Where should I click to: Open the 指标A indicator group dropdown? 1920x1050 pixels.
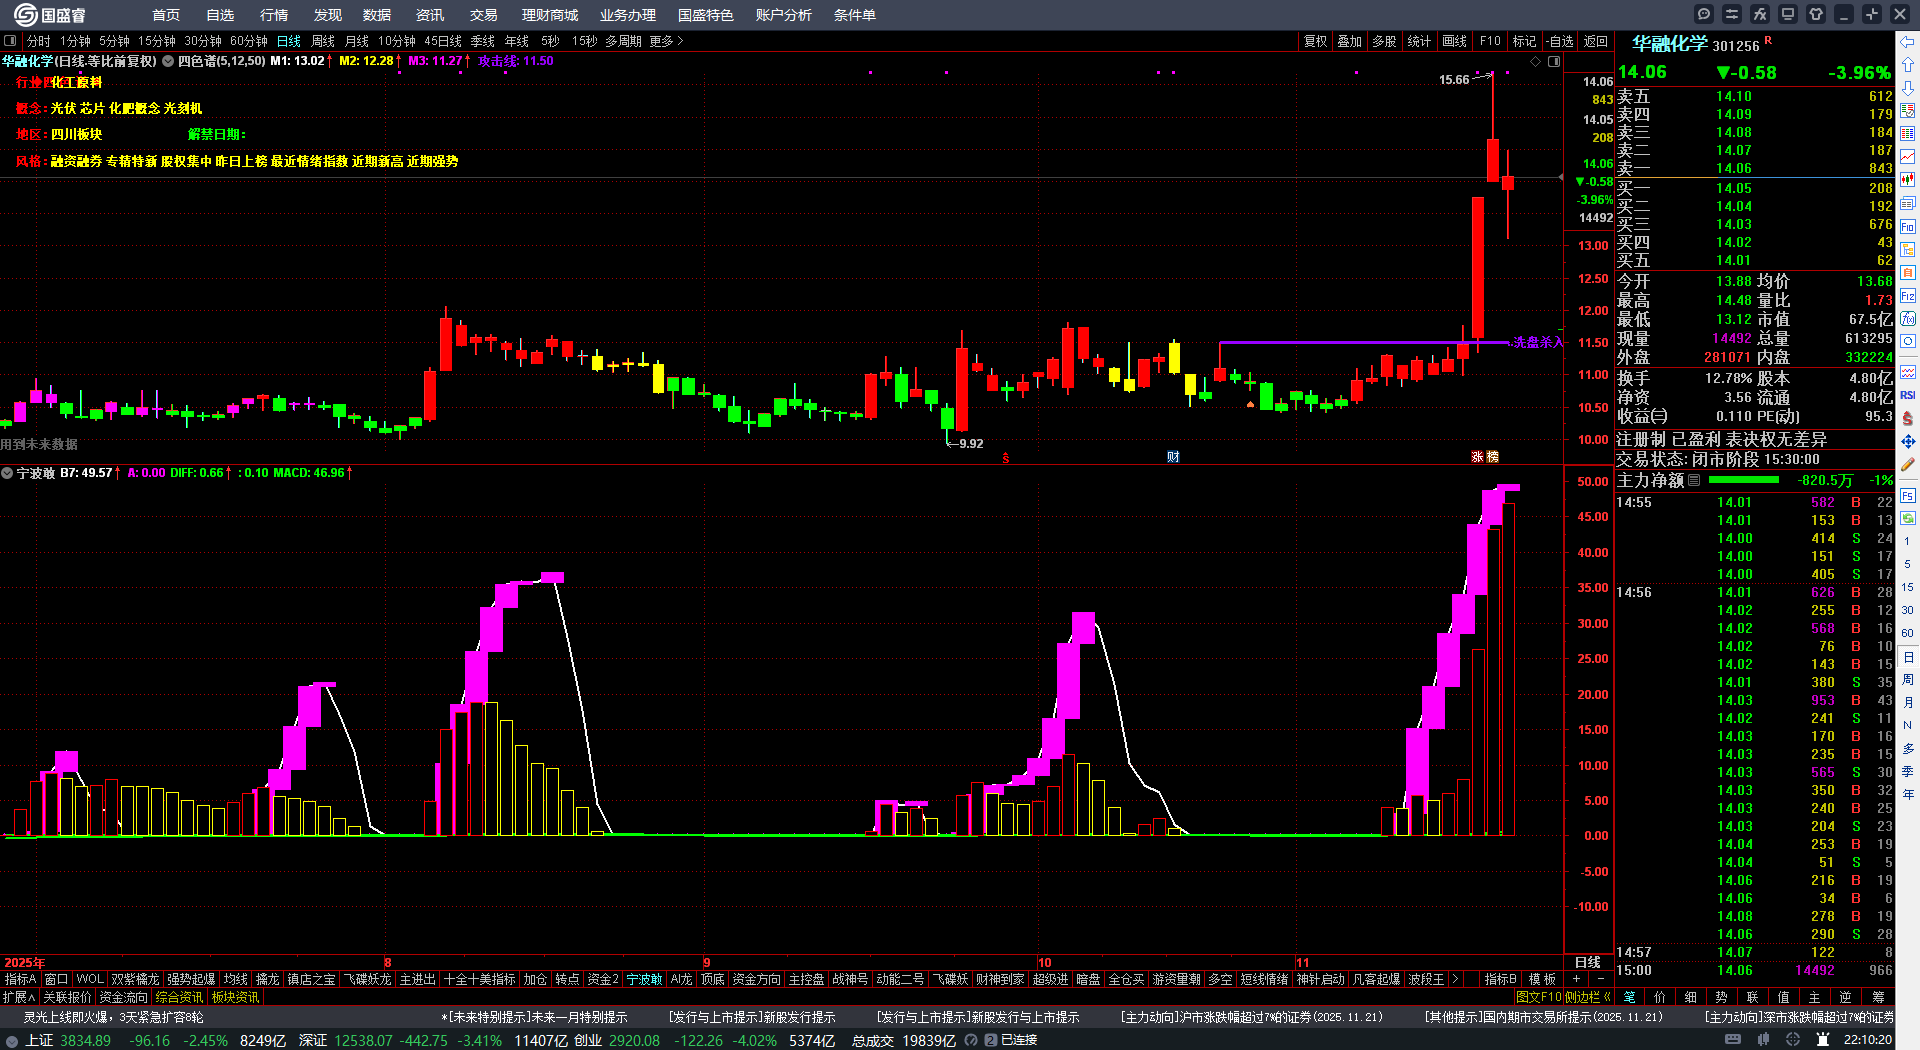[x=20, y=979]
